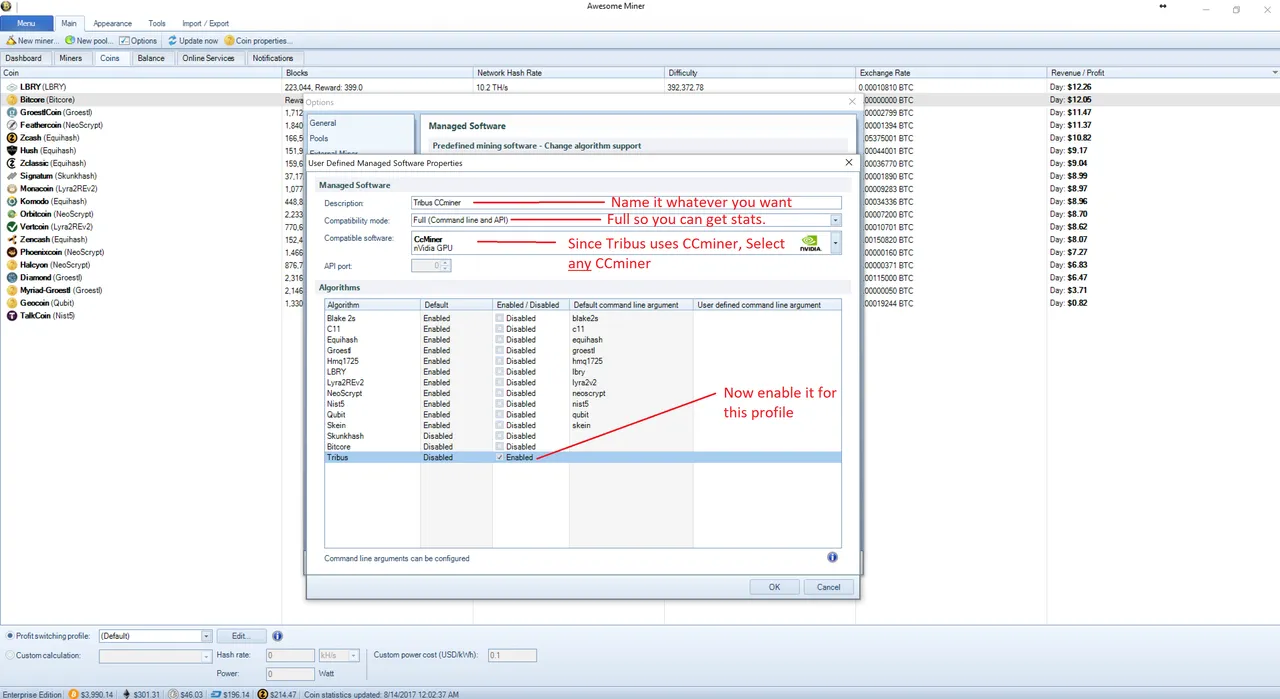Open the Balance tab
The height and width of the screenshot is (699, 1280).
pyautogui.click(x=151, y=58)
